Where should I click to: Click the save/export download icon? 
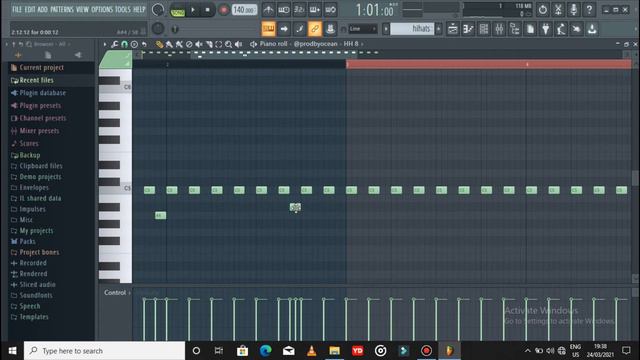[x=592, y=29]
